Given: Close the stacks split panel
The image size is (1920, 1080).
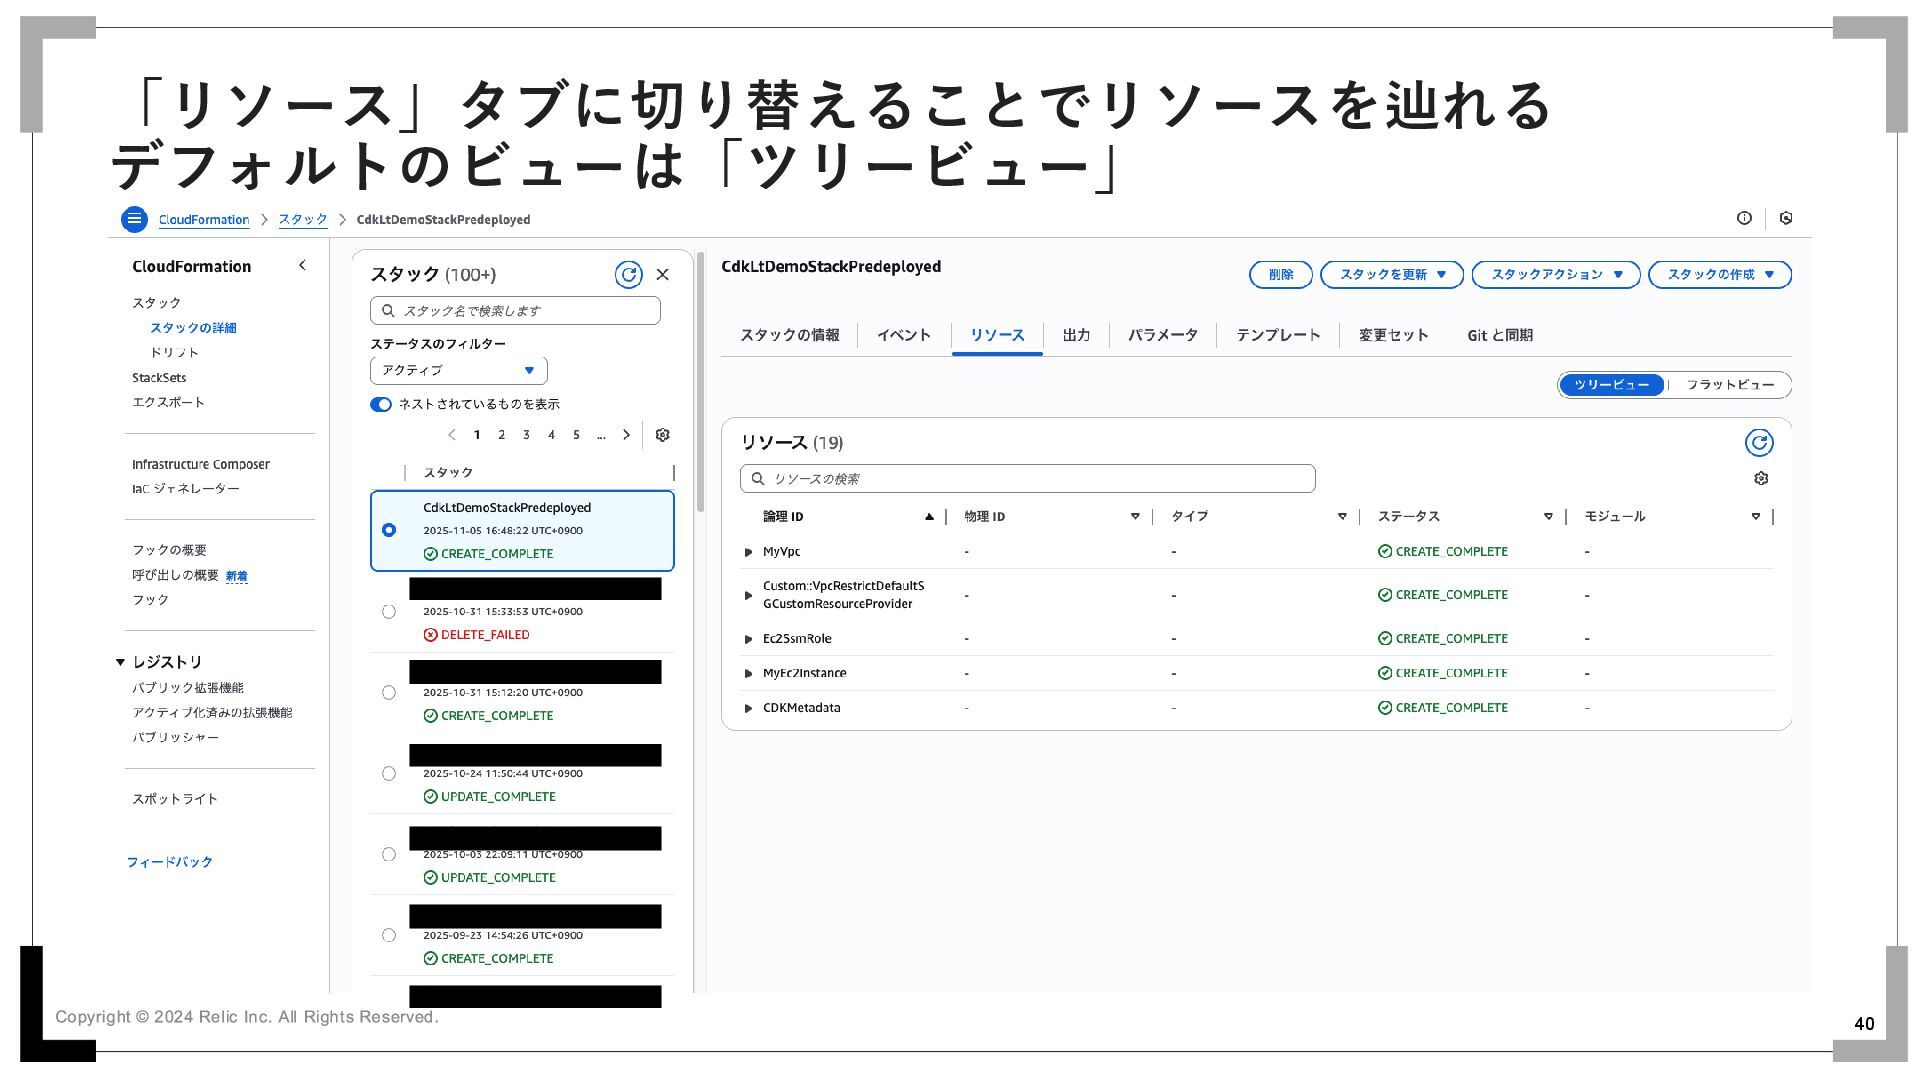Looking at the screenshot, I should (x=662, y=275).
